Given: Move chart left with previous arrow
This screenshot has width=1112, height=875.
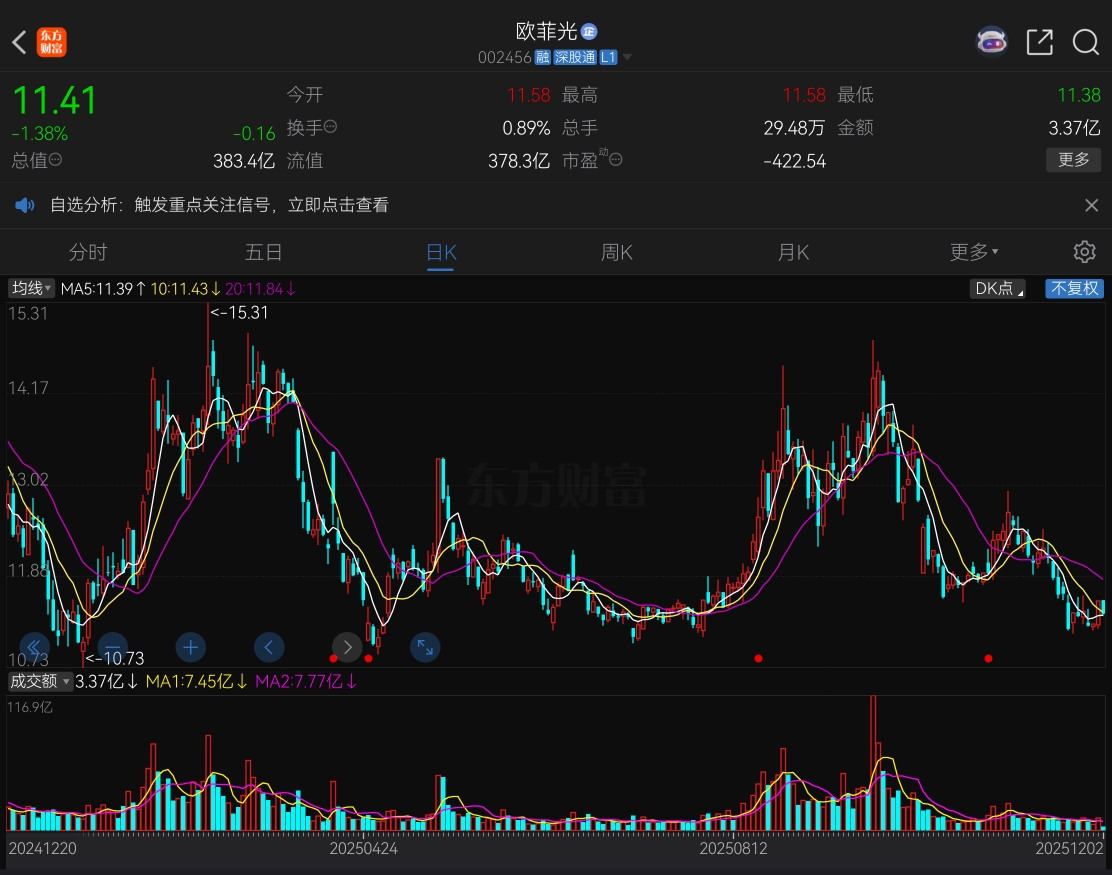Looking at the screenshot, I should [x=269, y=647].
